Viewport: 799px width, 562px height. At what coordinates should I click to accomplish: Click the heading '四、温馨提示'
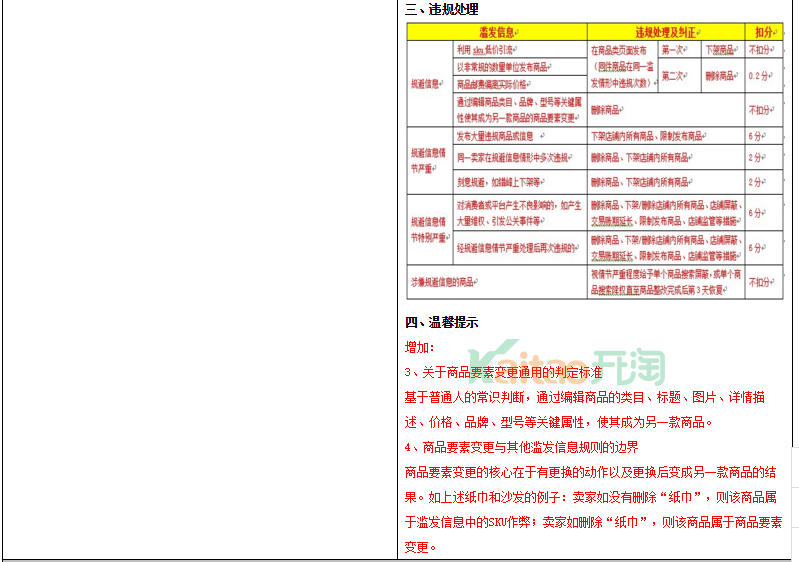pos(441,322)
